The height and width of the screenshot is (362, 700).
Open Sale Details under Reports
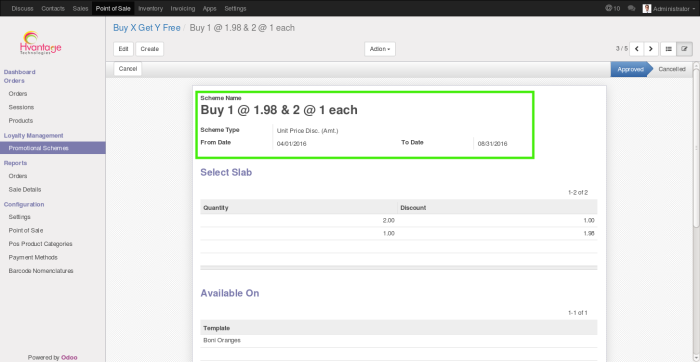25,189
